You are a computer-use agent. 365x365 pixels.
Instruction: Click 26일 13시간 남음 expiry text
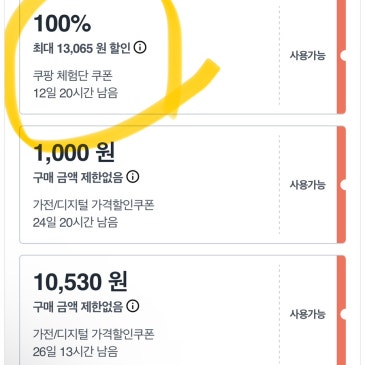75,352
